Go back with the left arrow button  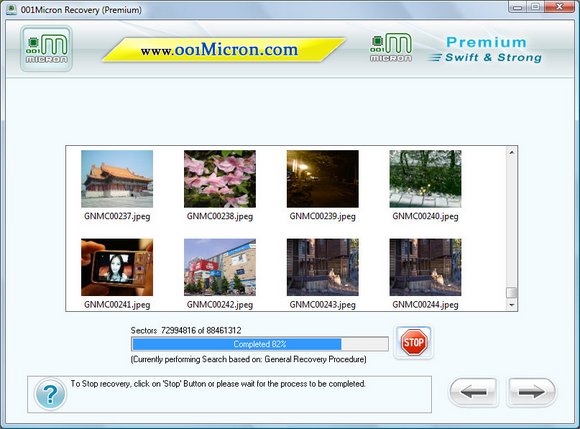pos(473,392)
